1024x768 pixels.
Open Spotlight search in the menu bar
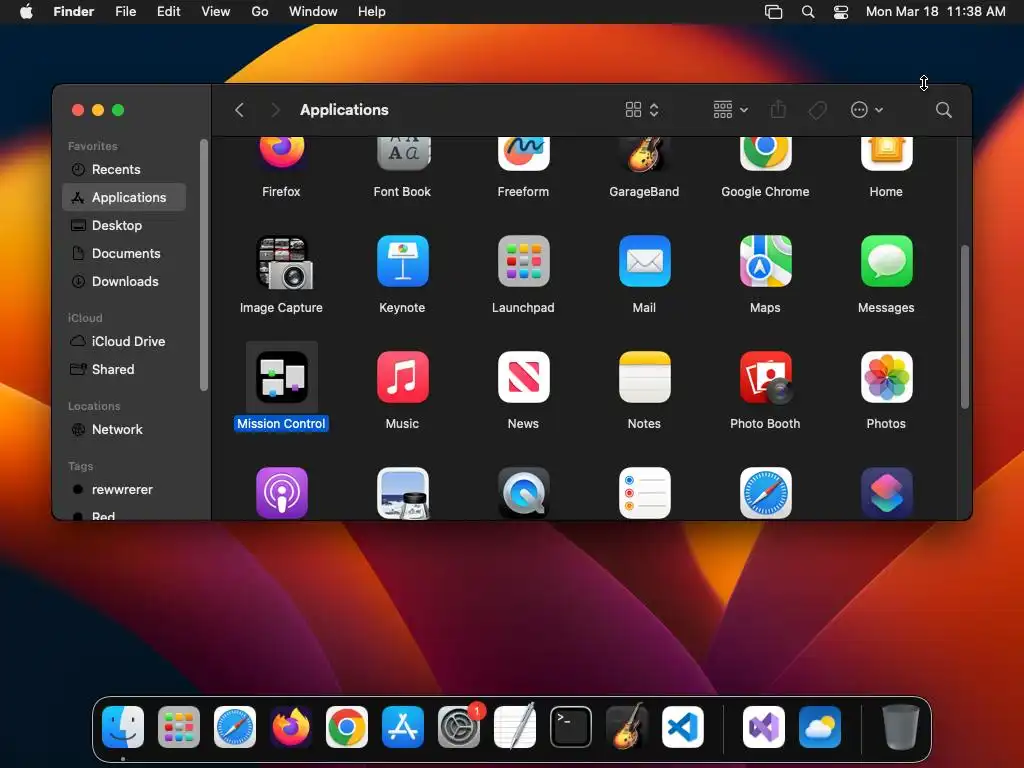pos(808,12)
